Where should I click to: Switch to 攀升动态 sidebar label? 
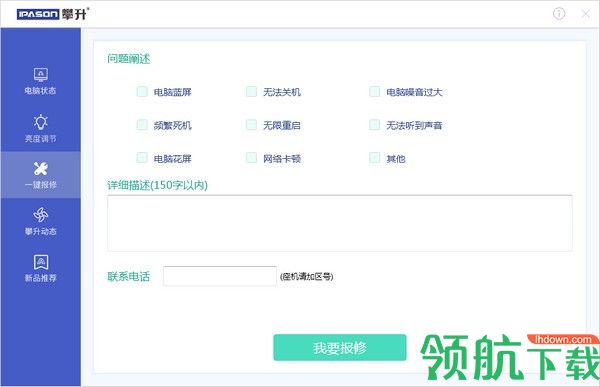point(41,231)
